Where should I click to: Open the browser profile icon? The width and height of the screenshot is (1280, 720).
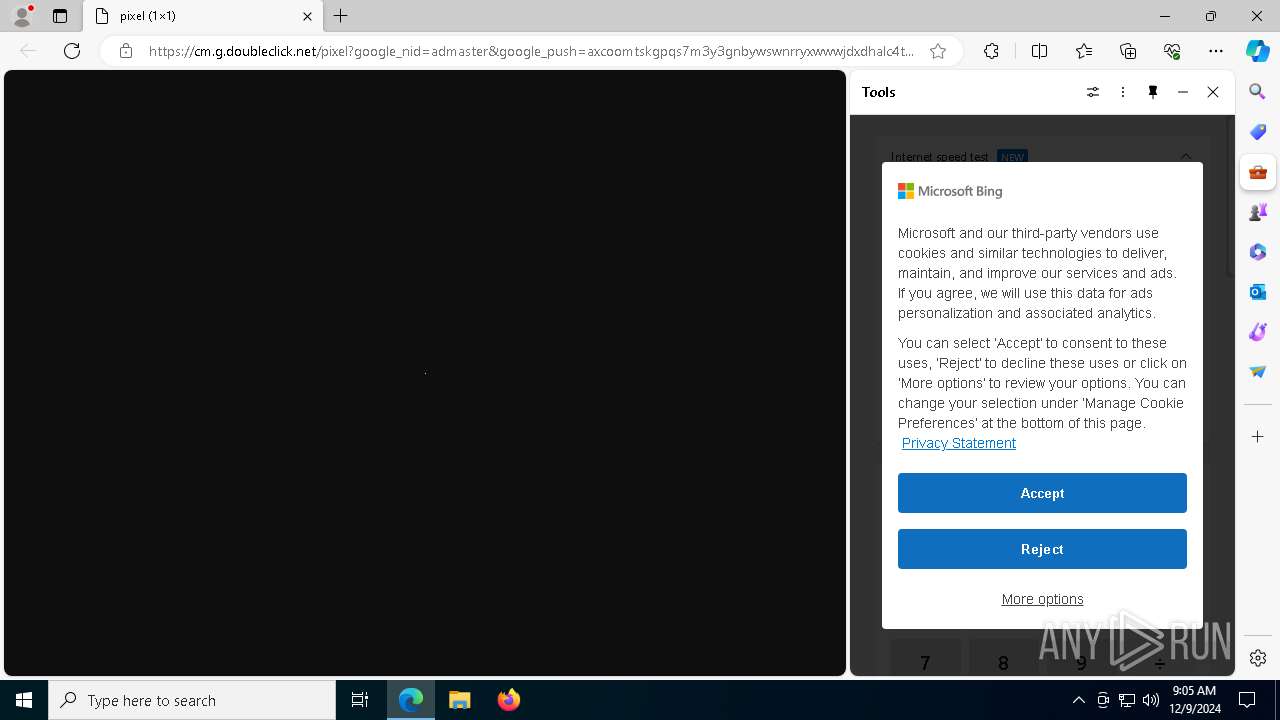[22, 16]
